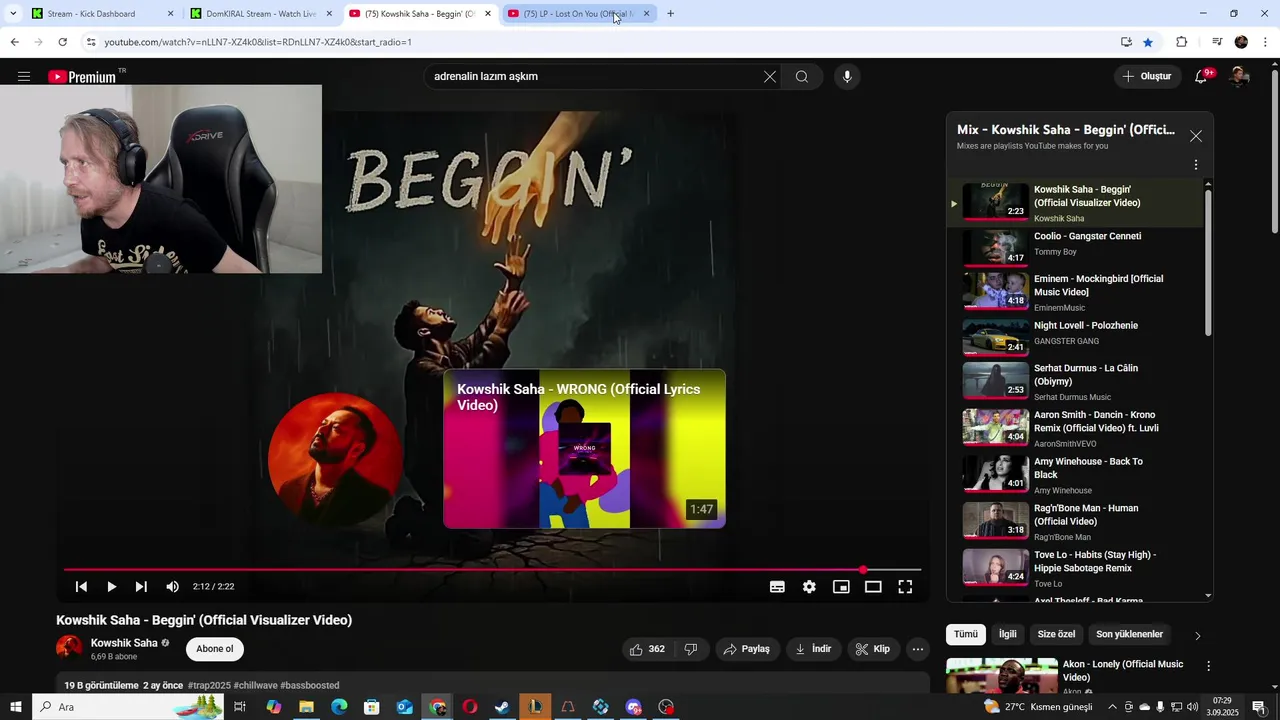The width and height of the screenshot is (1280, 720).
Task: Open a new browser tab
Action: pos(670,14)
